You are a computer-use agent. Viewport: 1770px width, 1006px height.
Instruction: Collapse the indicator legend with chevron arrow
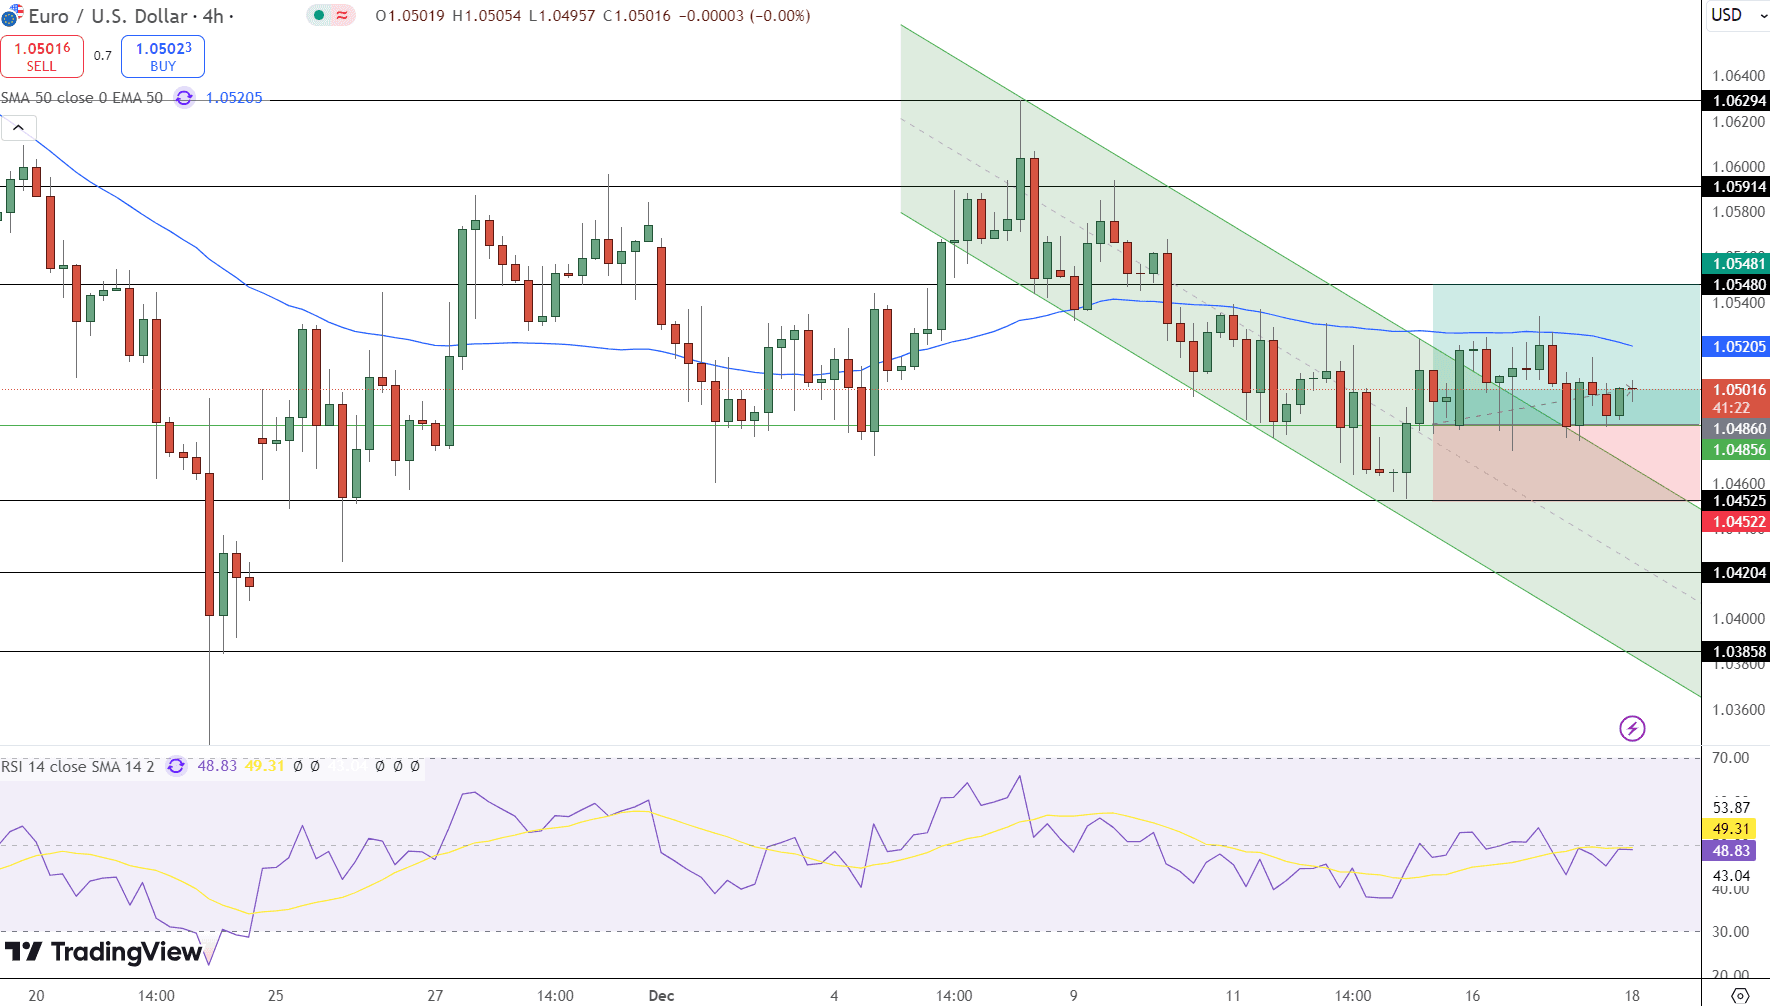point(18,128)
